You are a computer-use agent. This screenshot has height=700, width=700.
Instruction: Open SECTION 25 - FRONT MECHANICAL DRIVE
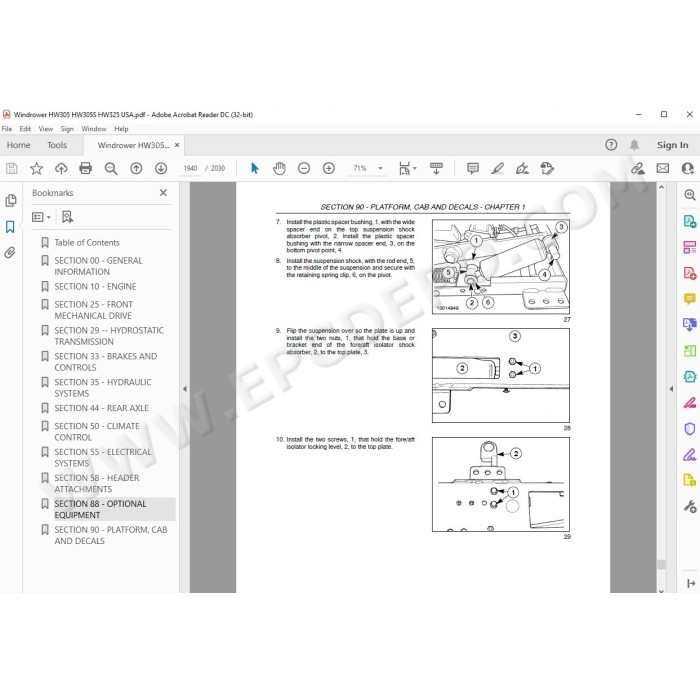[x=93, y=310]
